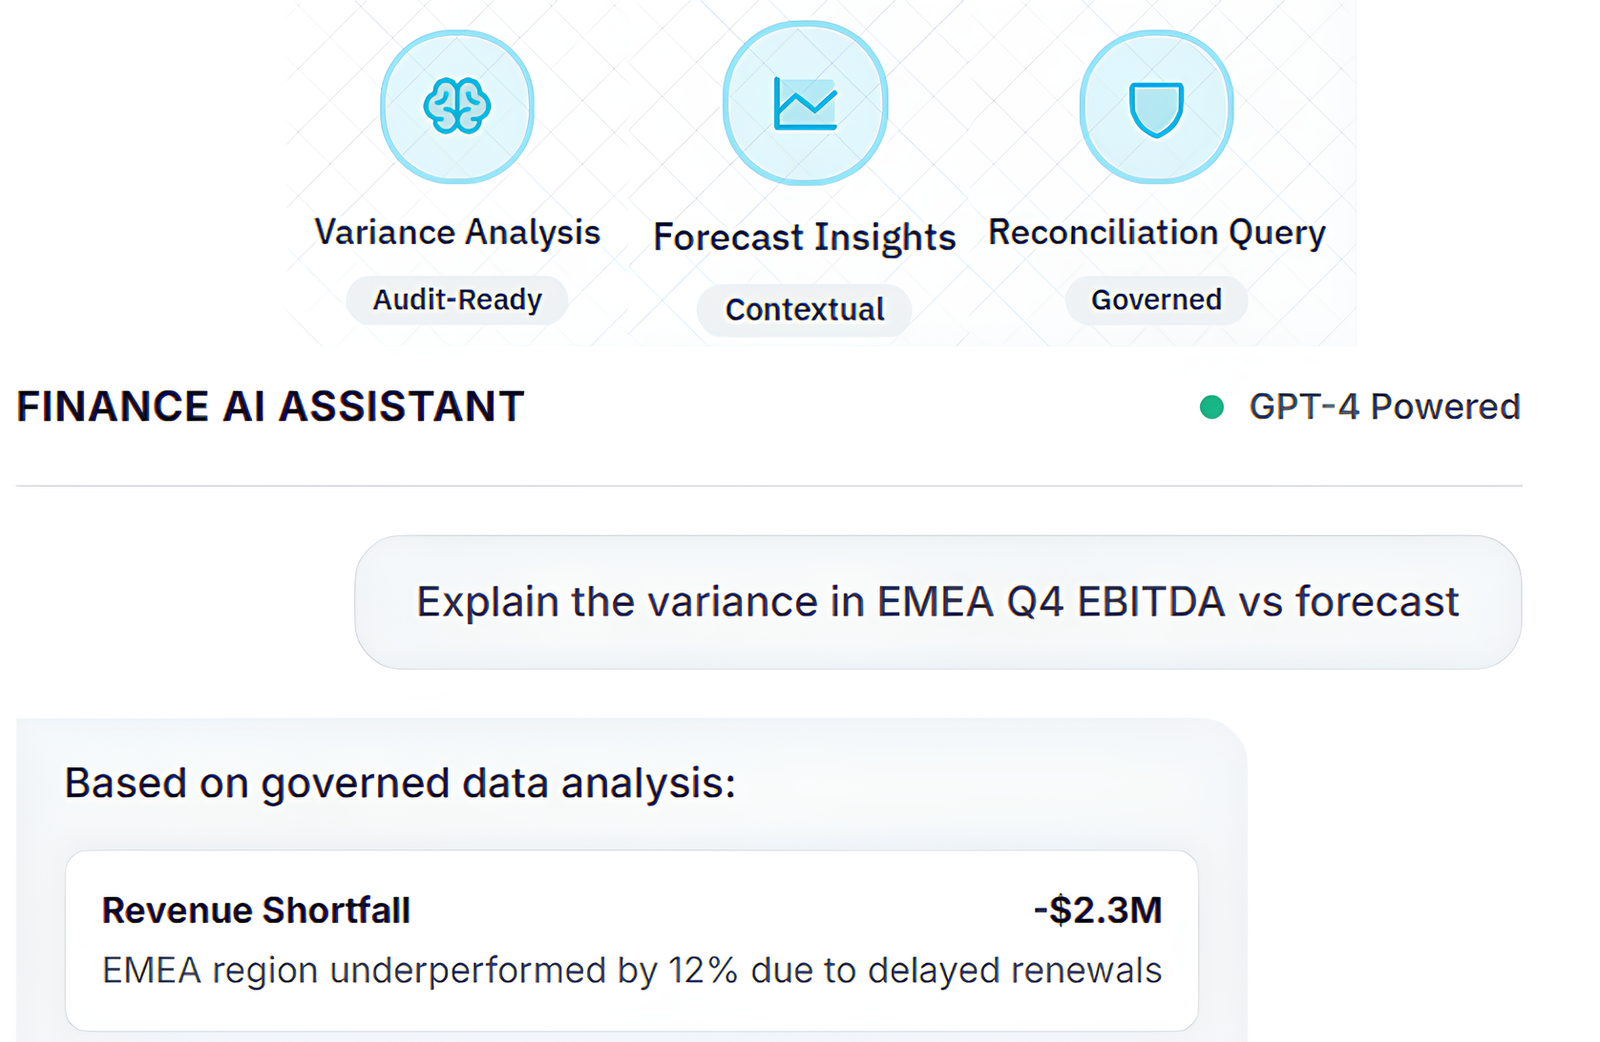Click the delayed renewals description text

[x=631, y=971]
